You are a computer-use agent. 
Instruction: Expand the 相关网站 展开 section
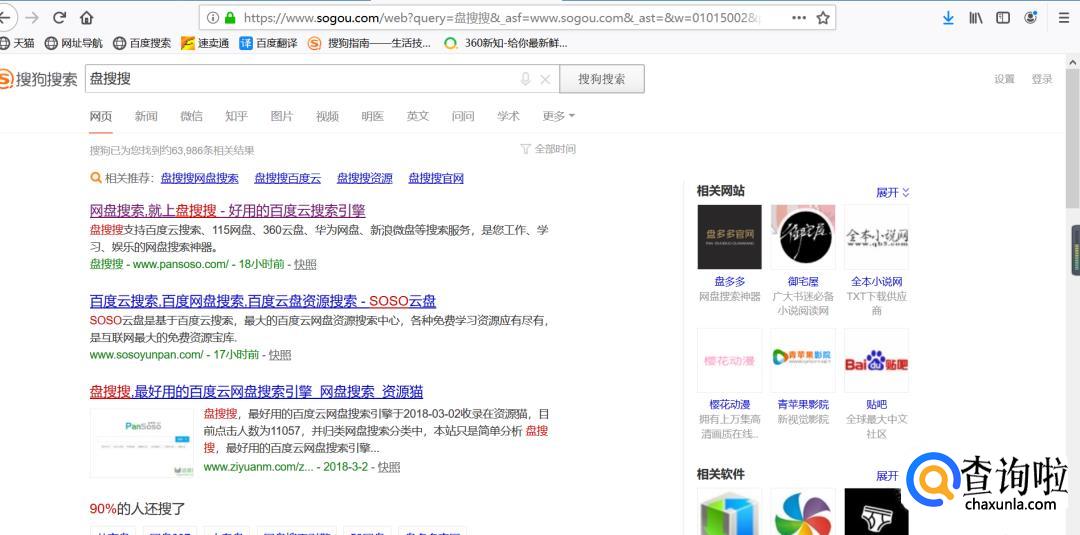(x=892, y=192)
